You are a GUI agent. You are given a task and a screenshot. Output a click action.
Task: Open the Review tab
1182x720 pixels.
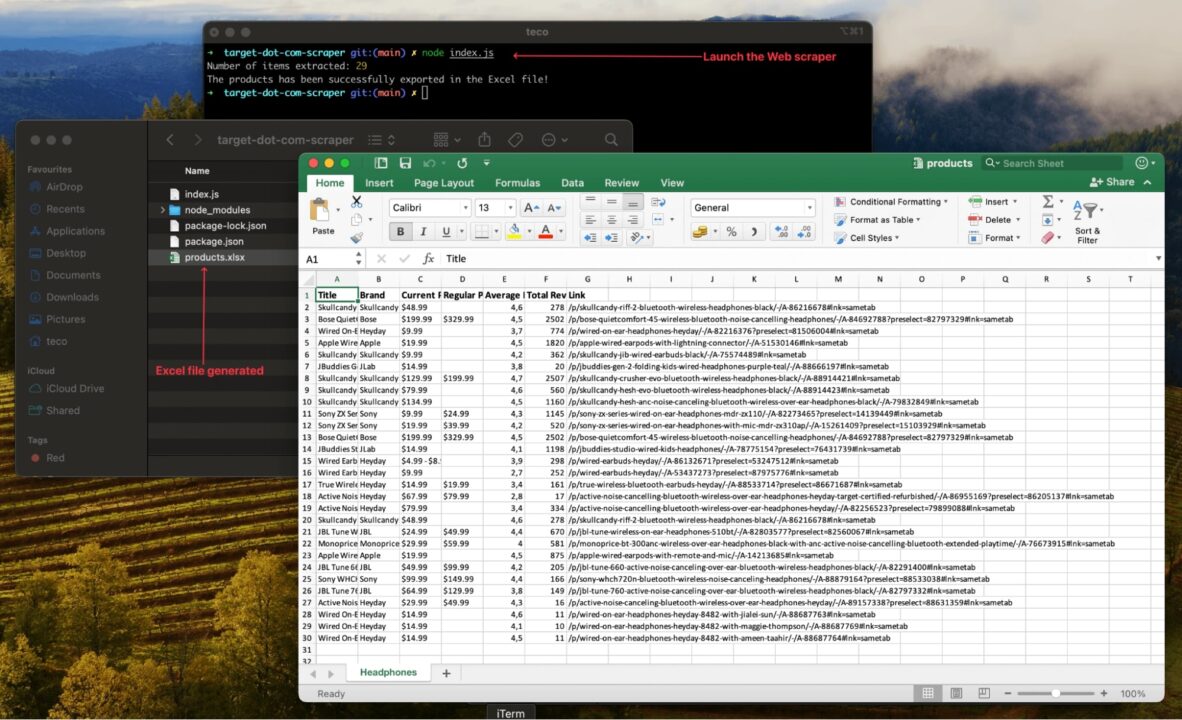pos(621,182)
